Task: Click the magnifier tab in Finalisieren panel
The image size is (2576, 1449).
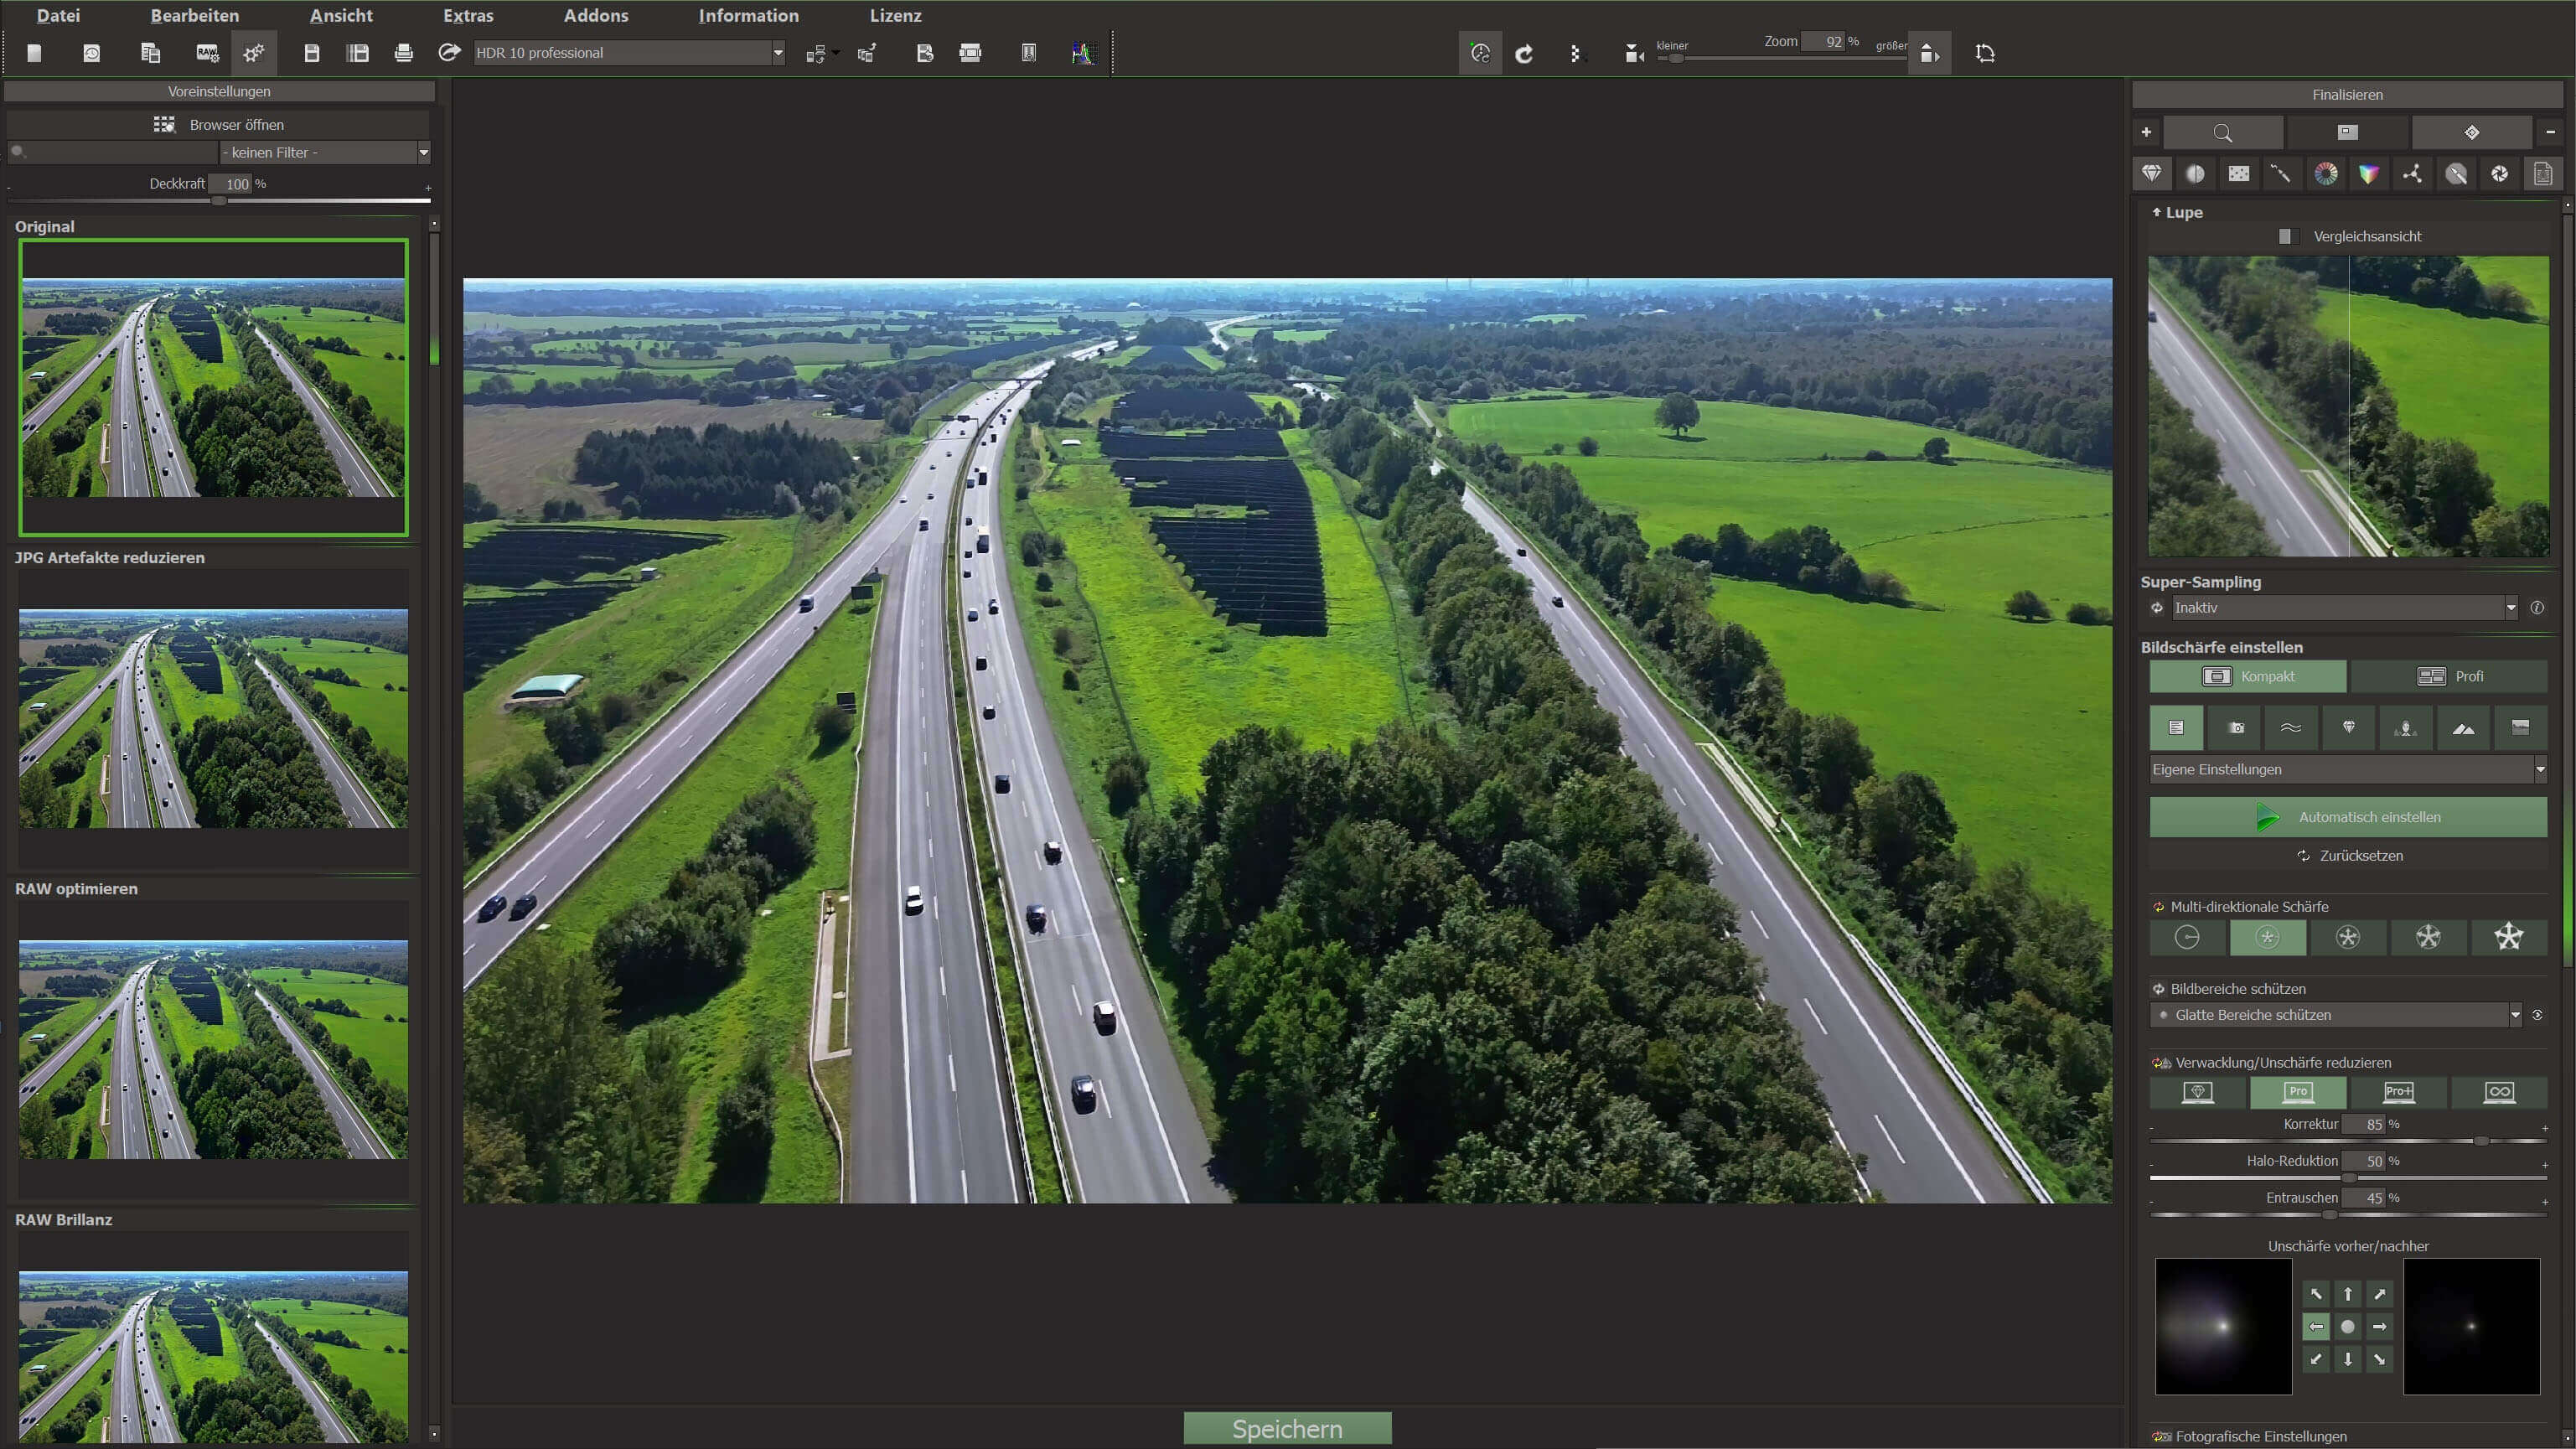Action: (2222, 132)
